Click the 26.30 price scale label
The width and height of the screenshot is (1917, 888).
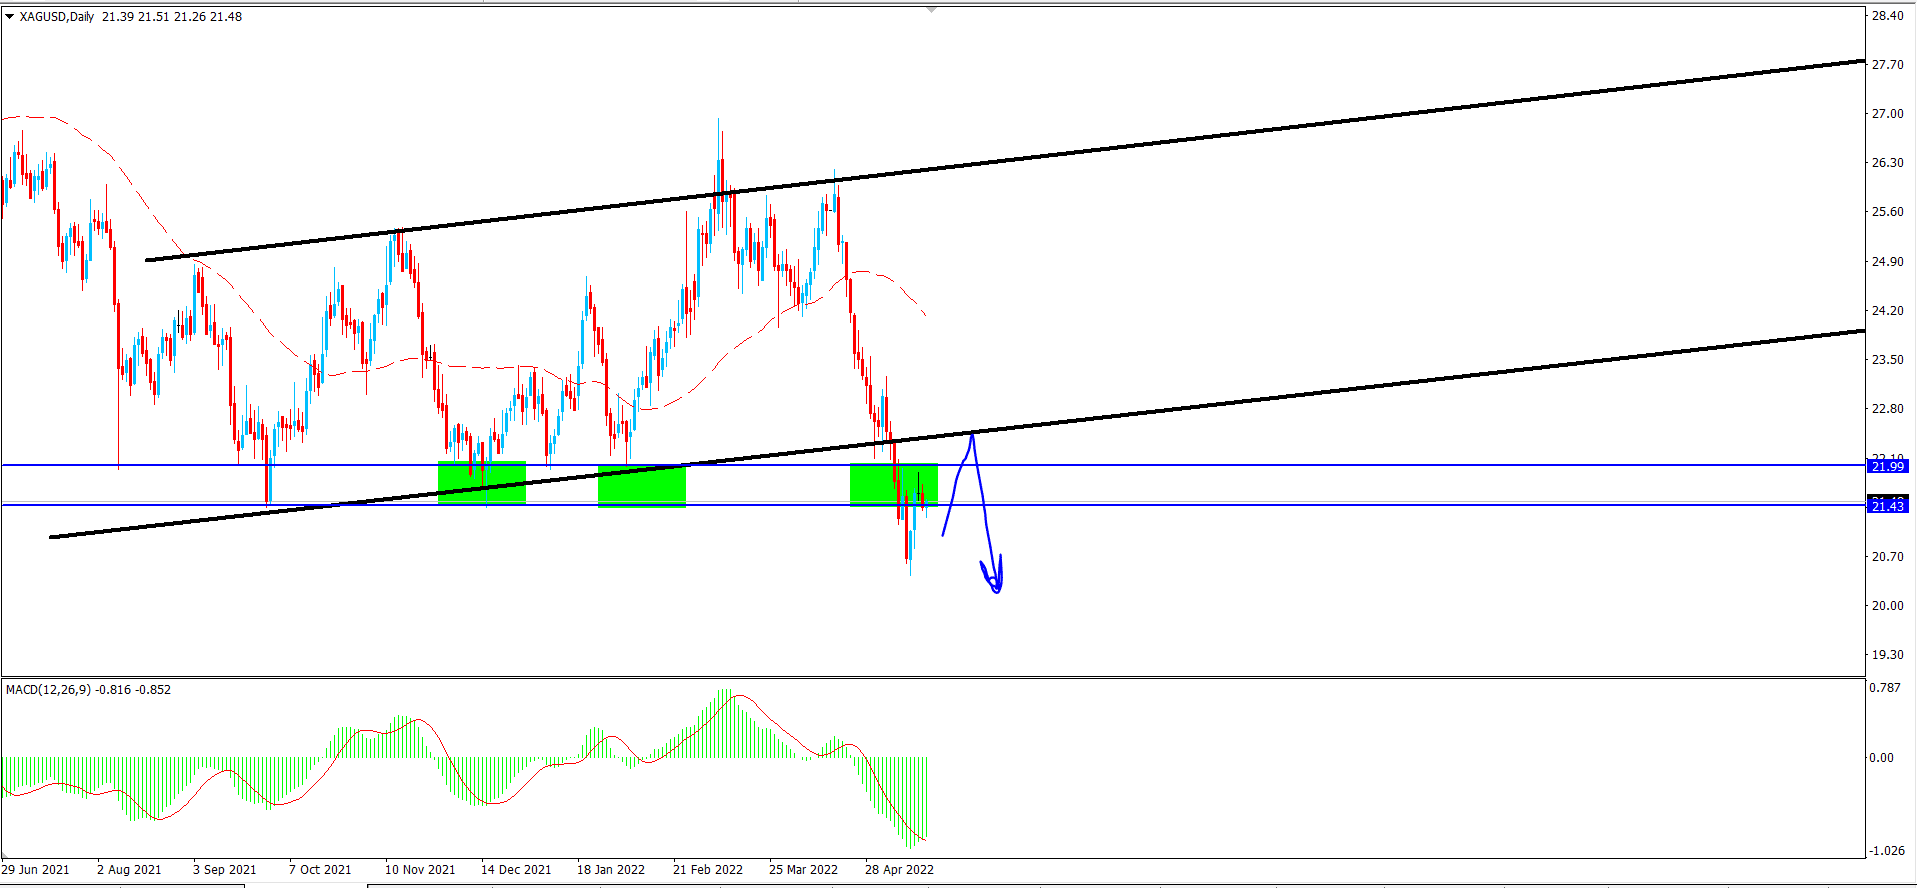1888,163
